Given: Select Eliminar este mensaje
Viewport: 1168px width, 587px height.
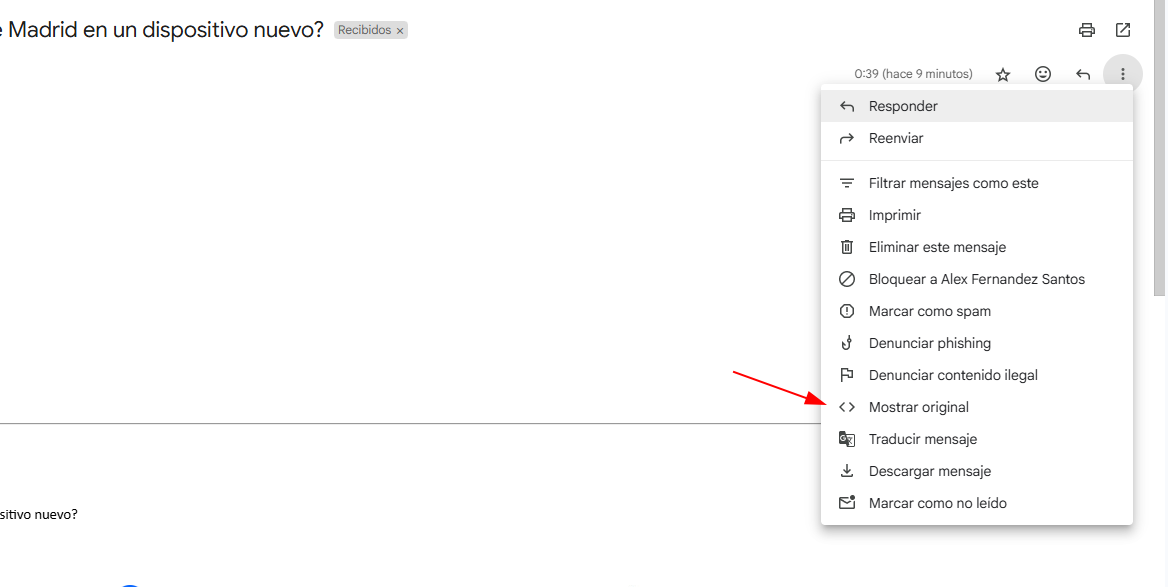Looking at the screenshot, I should pyautogui.click(x=977, y=247).
